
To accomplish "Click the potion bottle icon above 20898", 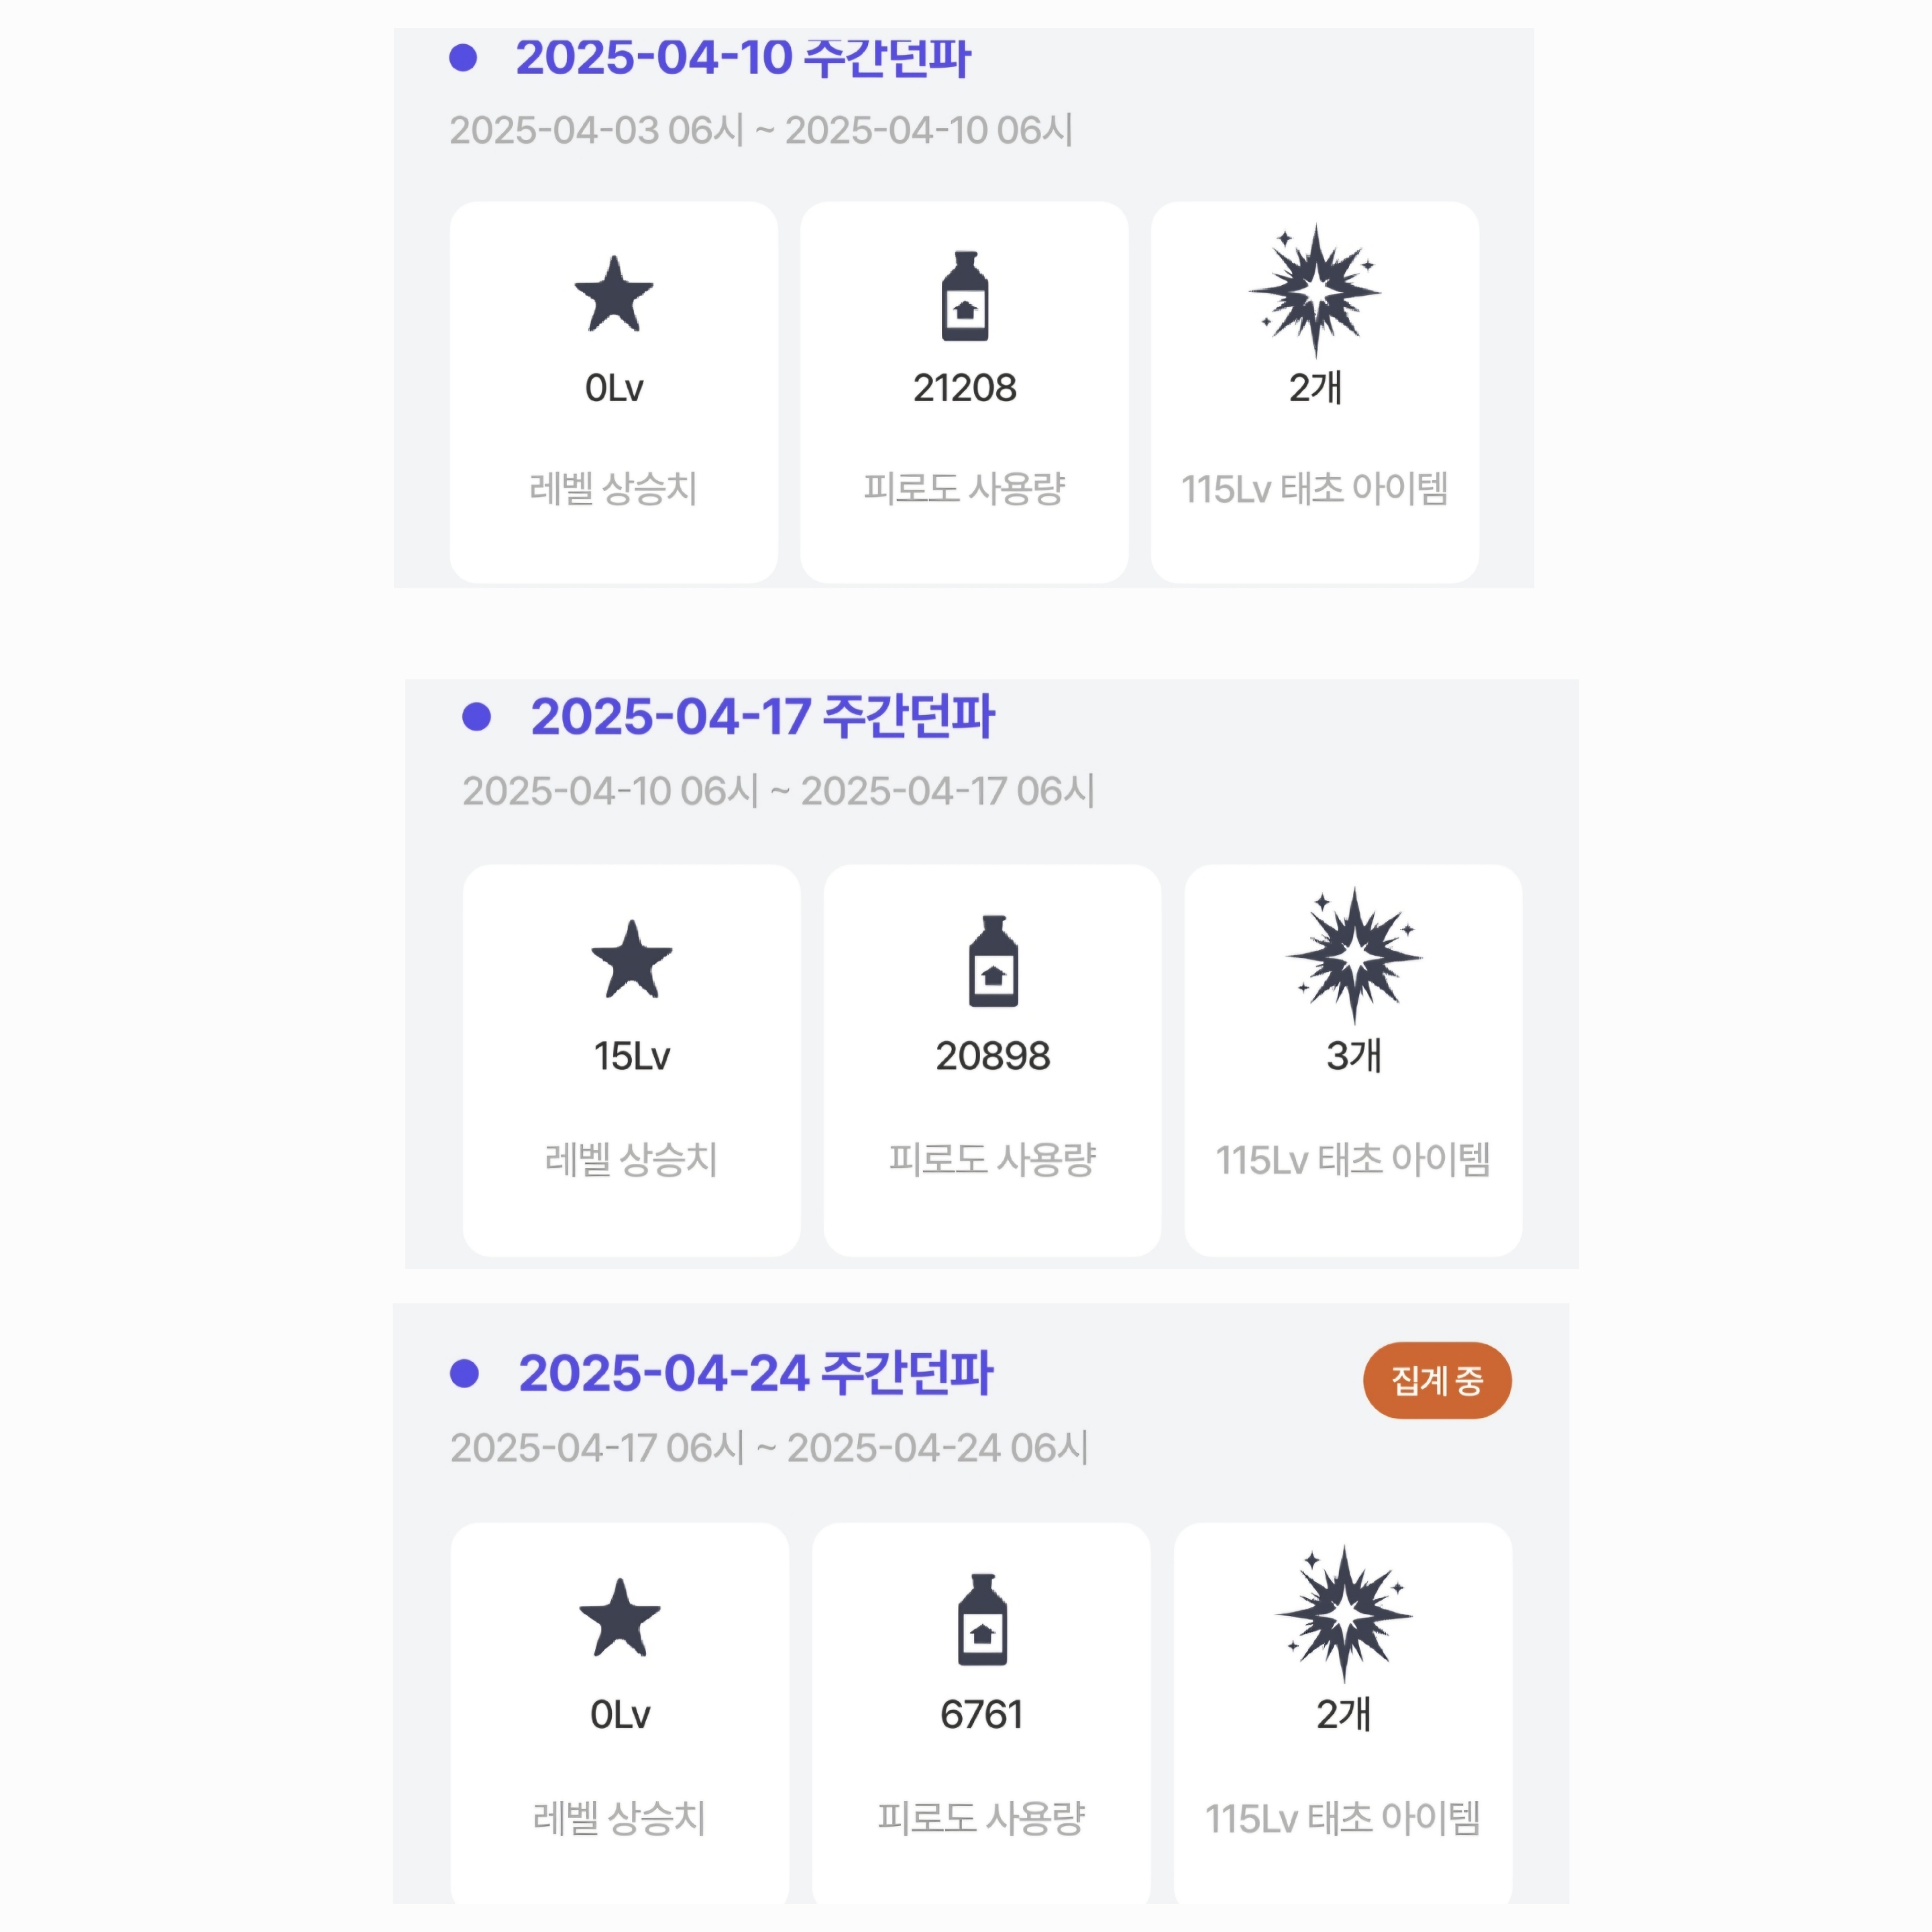I will (993, 961).
